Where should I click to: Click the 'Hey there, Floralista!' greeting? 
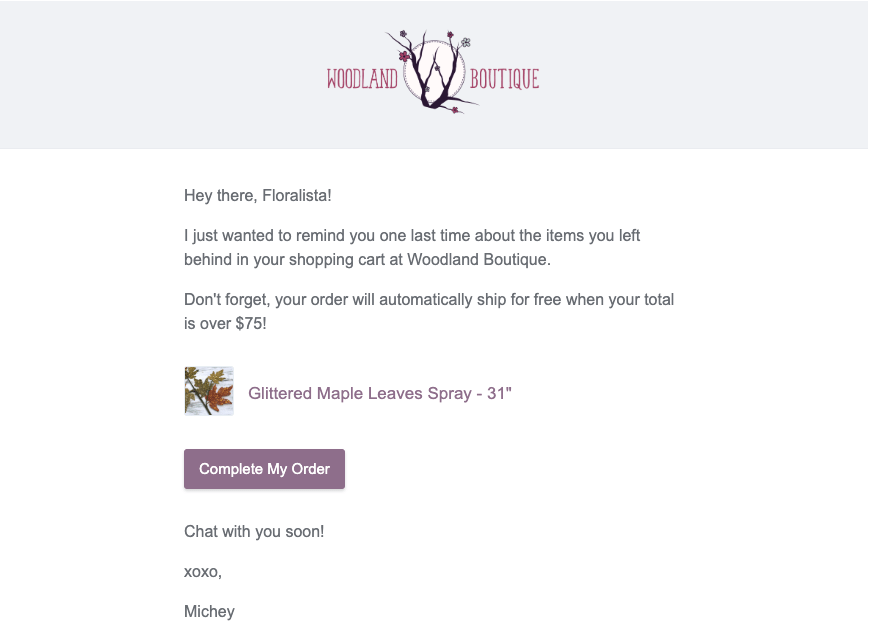(x=257, y=196)
